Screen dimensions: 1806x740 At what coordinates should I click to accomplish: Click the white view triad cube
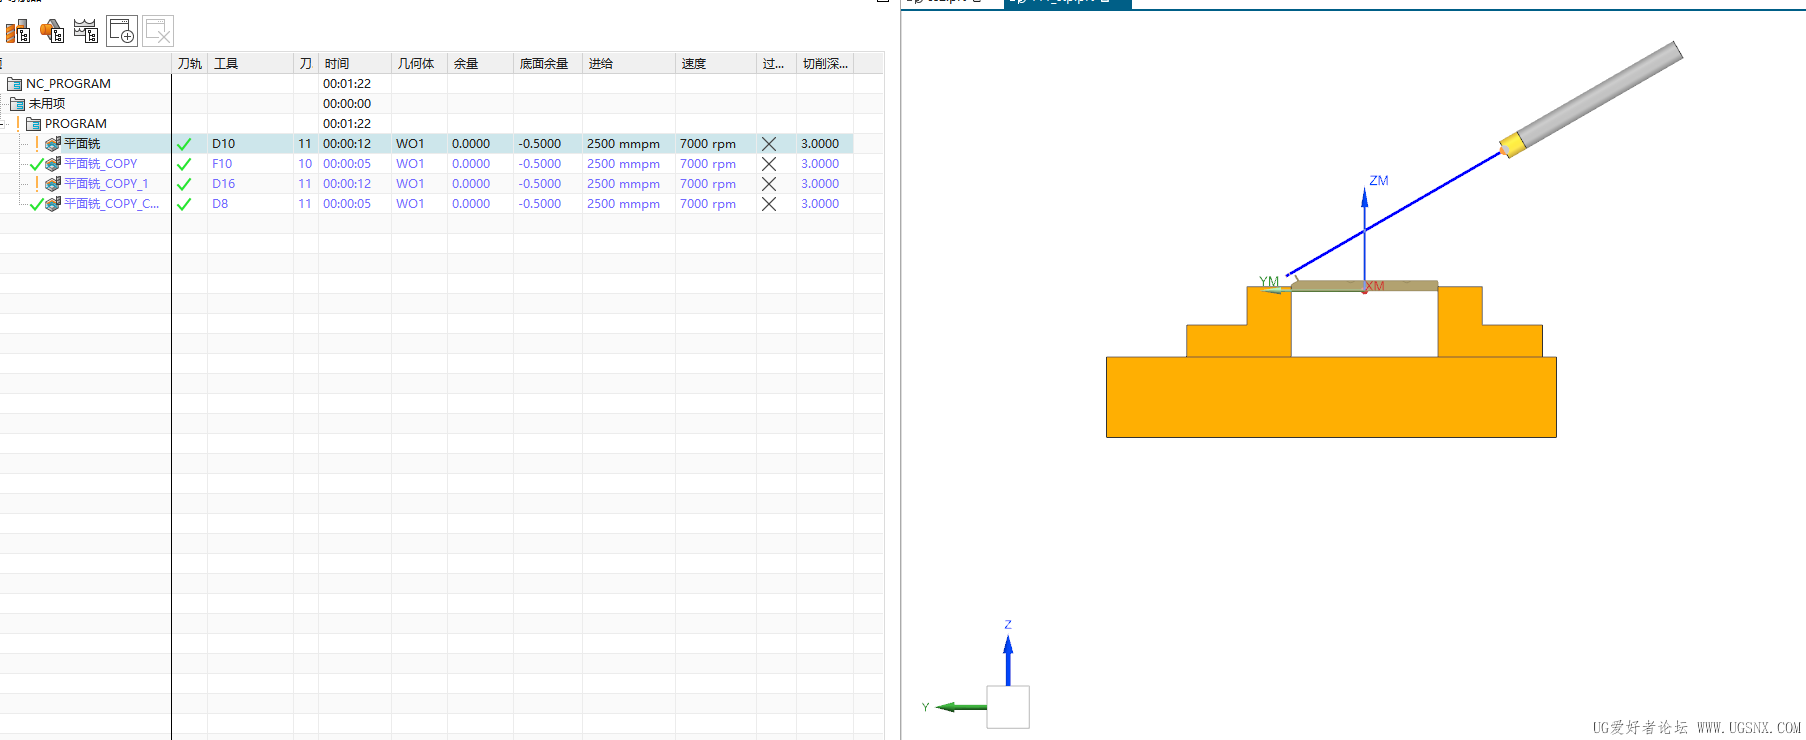point(1008,707)
